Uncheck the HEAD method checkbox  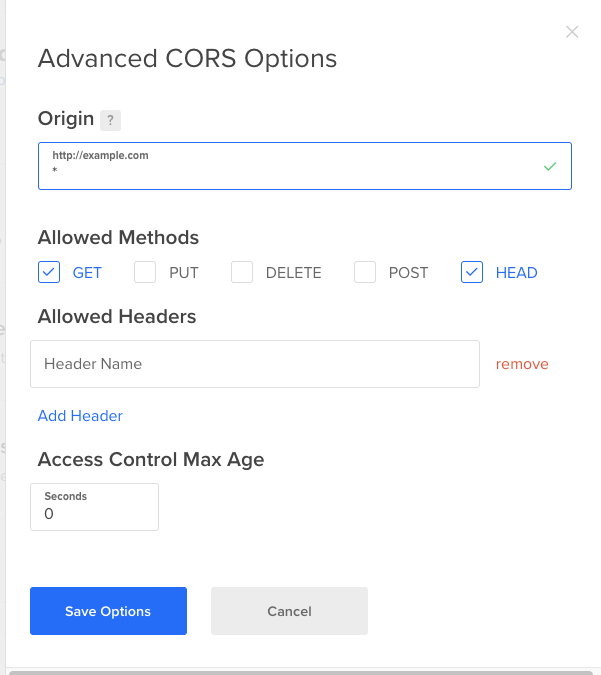(x=472, y=272)
